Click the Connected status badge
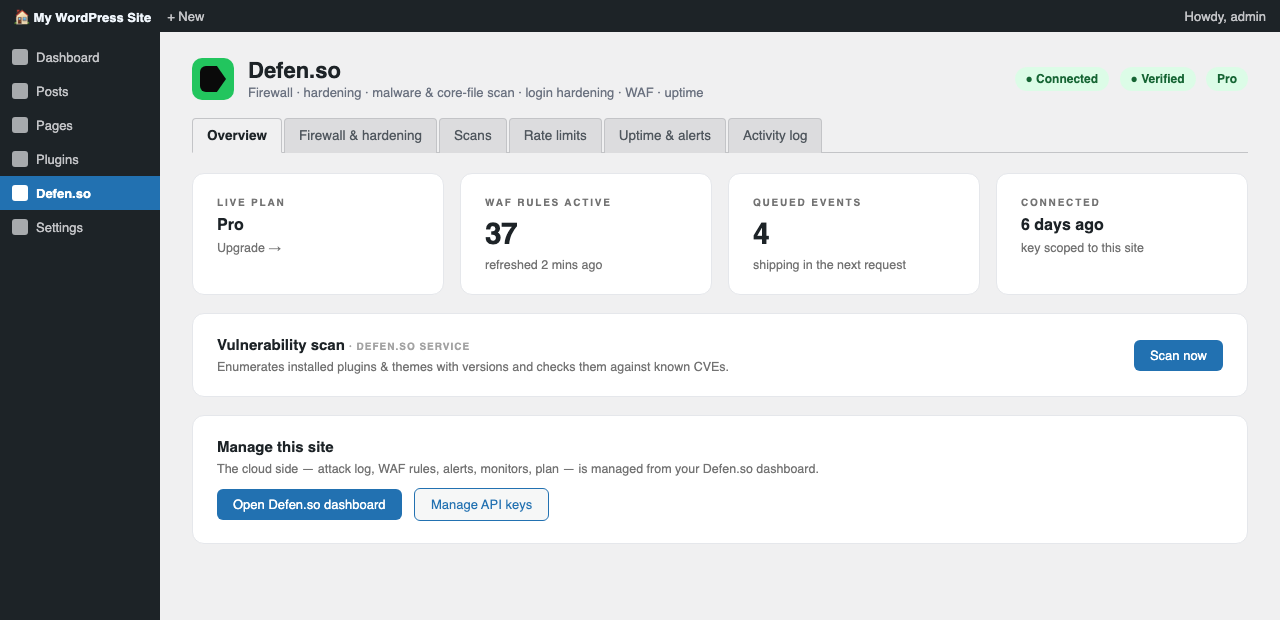The height and width of the screenshot is (620, 1280). (1062, 79)
